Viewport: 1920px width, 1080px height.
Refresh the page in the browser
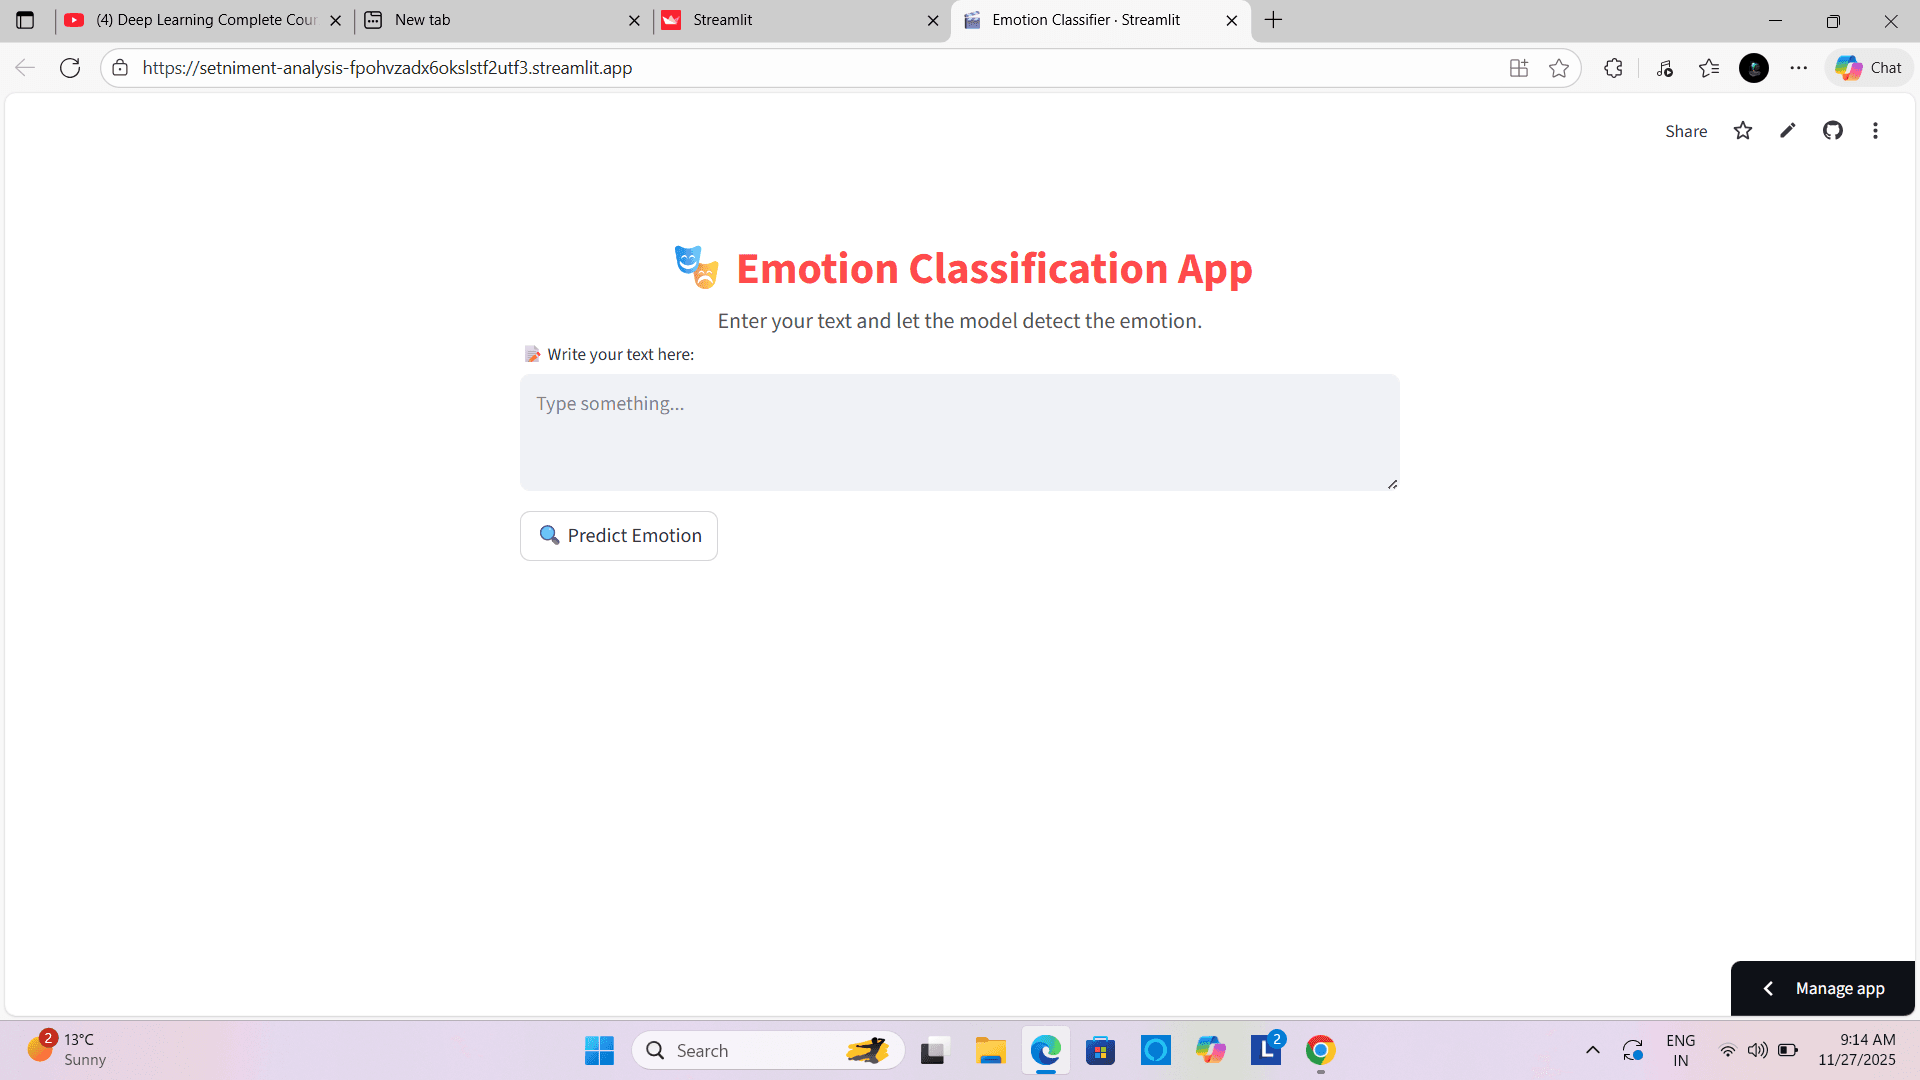[x=70, y=68]
